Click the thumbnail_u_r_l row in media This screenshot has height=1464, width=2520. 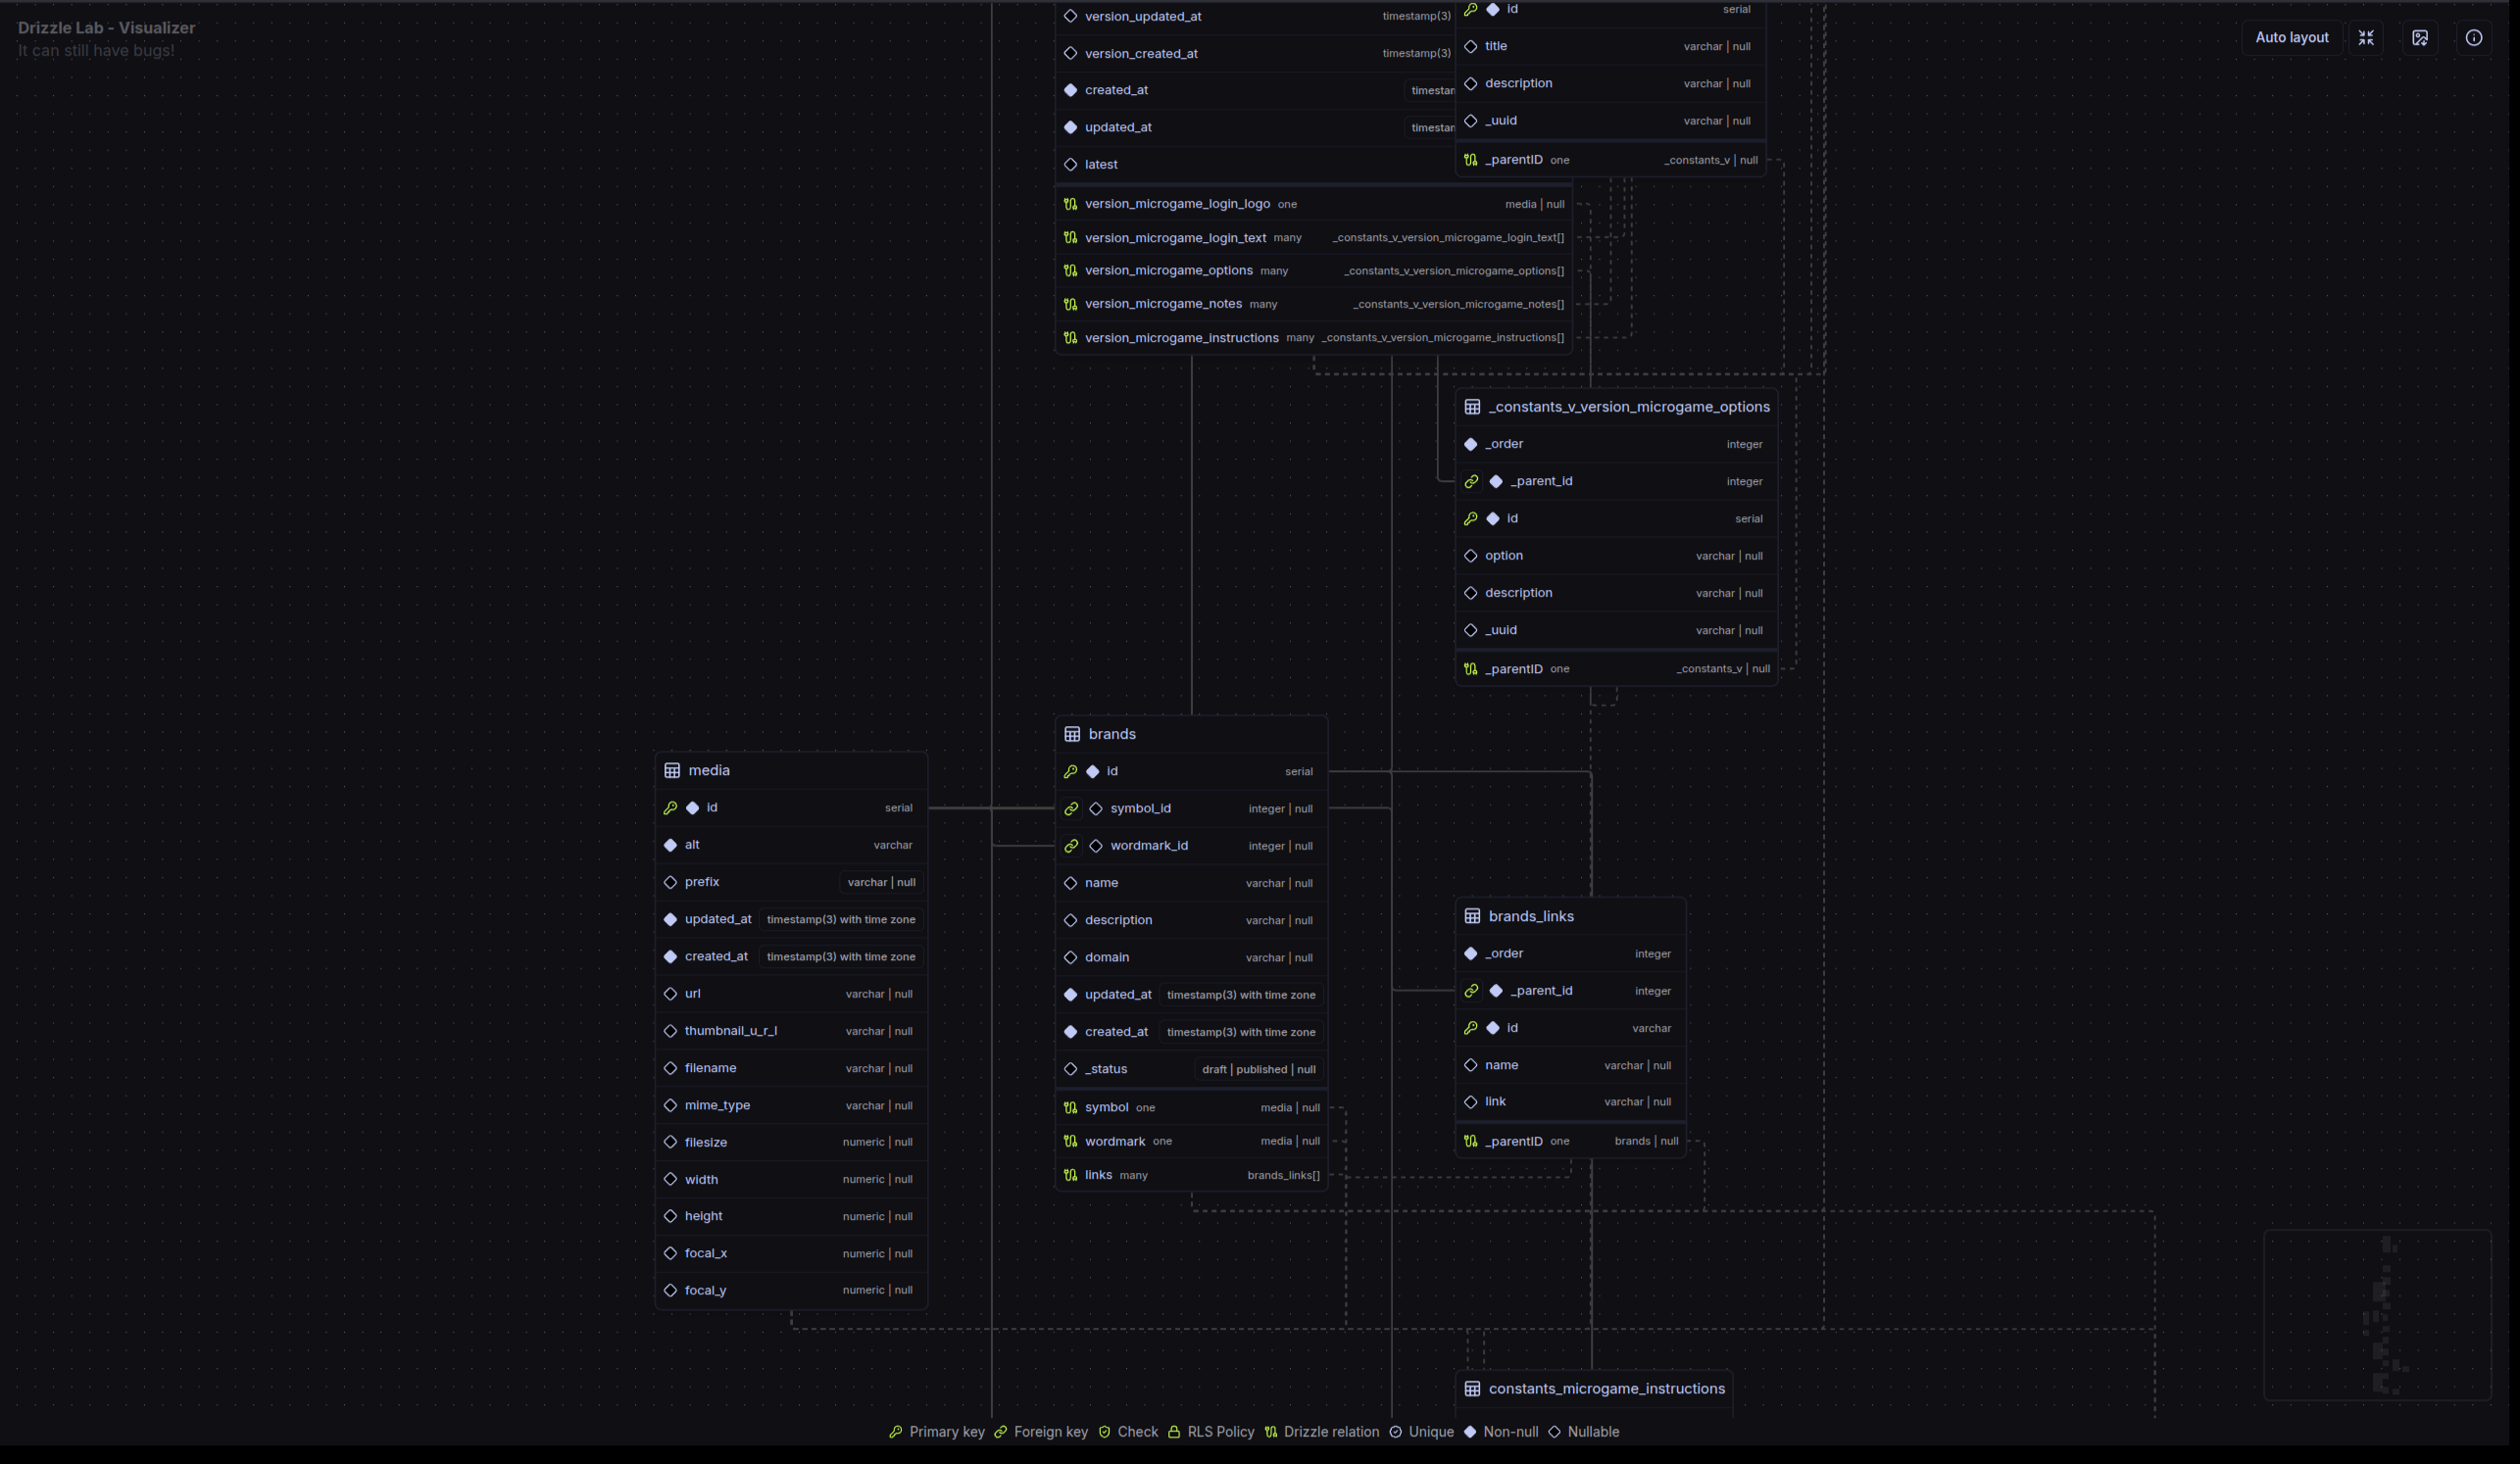(x=731, y=1031)
